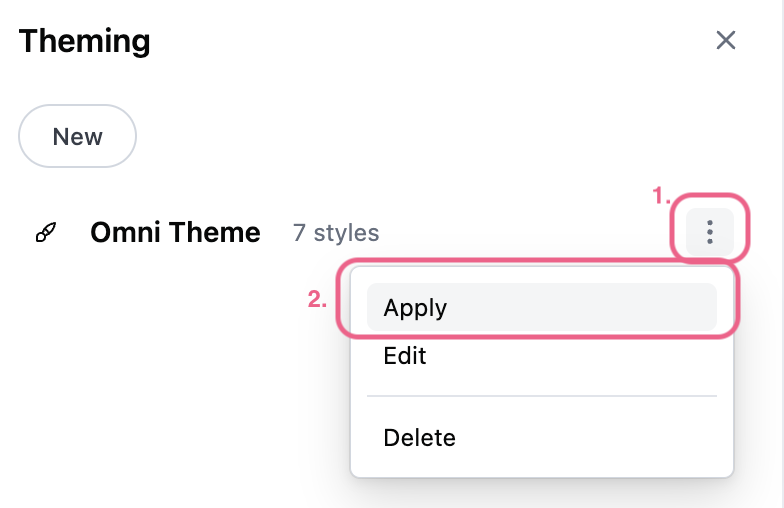Click the pink step 1 annotation label
The height and width of the screenshot is (508, 784).
pyautogui.click(x=661, y=196)
